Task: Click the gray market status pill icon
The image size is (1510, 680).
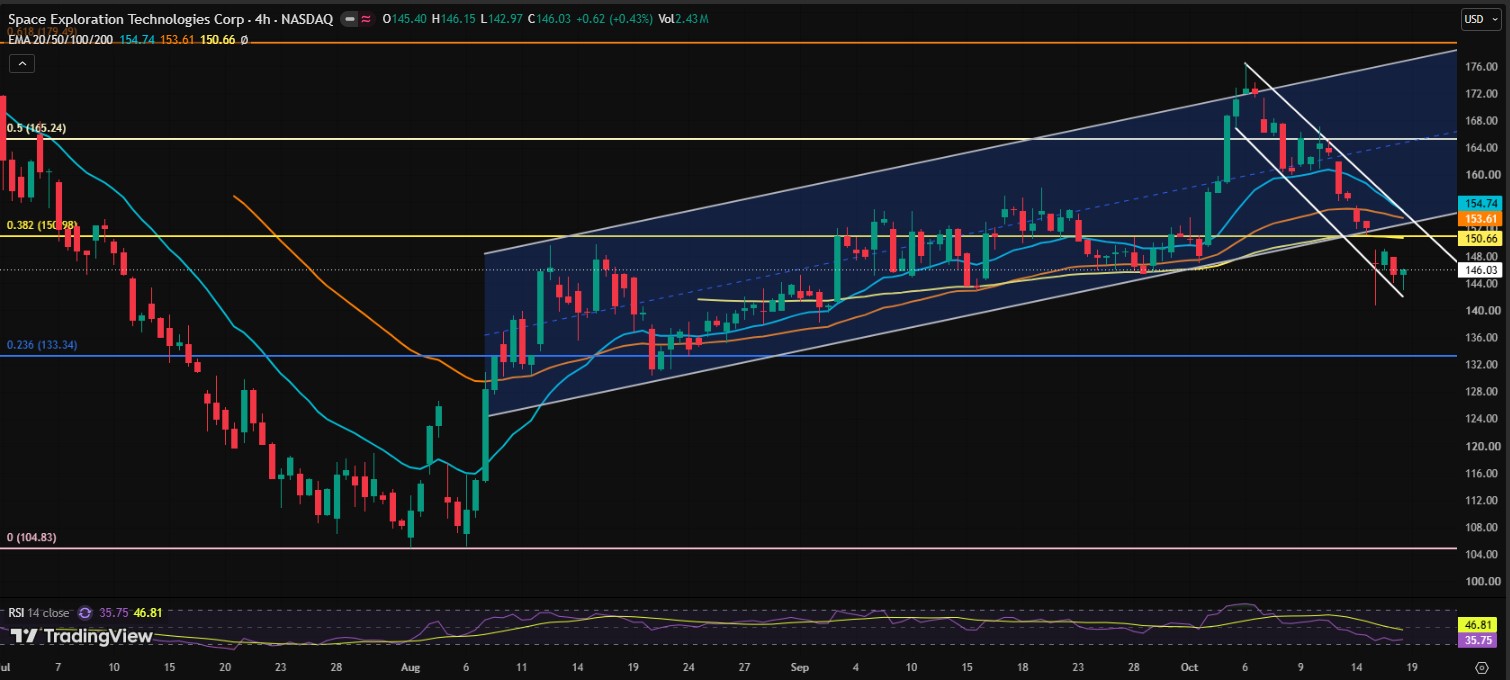Action: click(349, 19)
